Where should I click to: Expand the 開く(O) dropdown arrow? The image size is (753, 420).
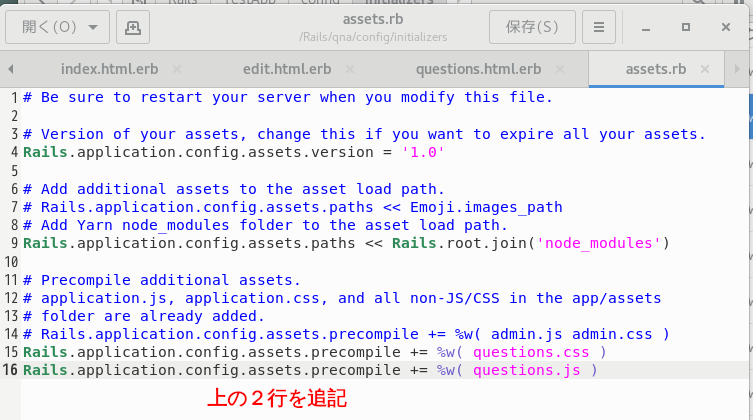click(93, 27)
